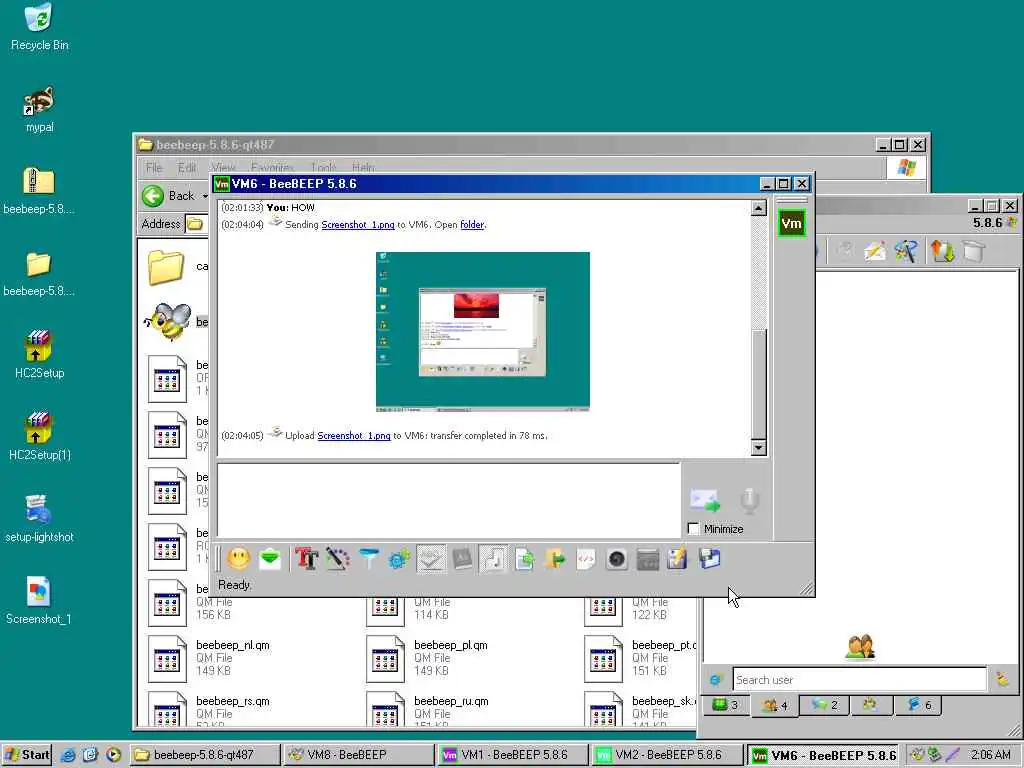This screenshot has width=1024, height=768.
Task: Click the Start button
Action: (x=27, y=755)
